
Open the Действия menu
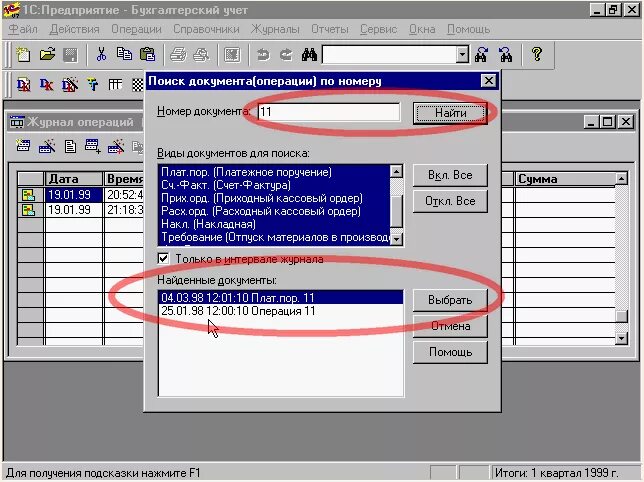(74, 29)
